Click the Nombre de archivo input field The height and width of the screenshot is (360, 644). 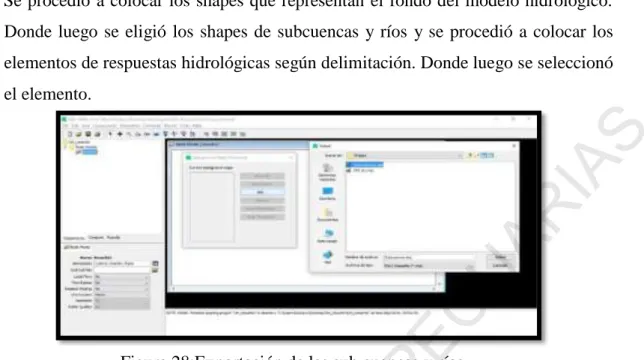click(x=429, y=257)
